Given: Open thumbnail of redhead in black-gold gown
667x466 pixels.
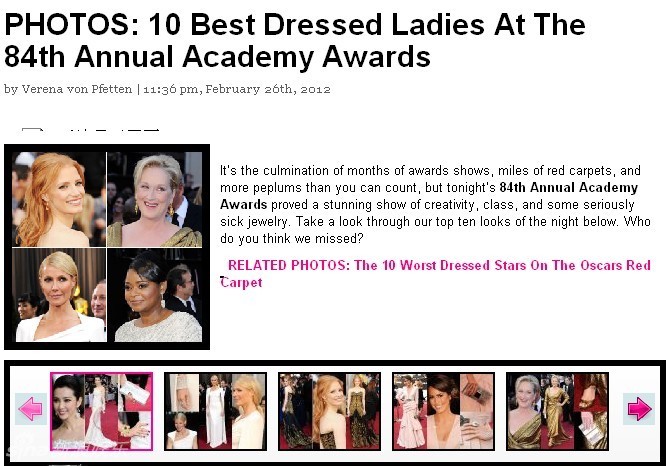Looking at the screenshot, I should [330, 412].
